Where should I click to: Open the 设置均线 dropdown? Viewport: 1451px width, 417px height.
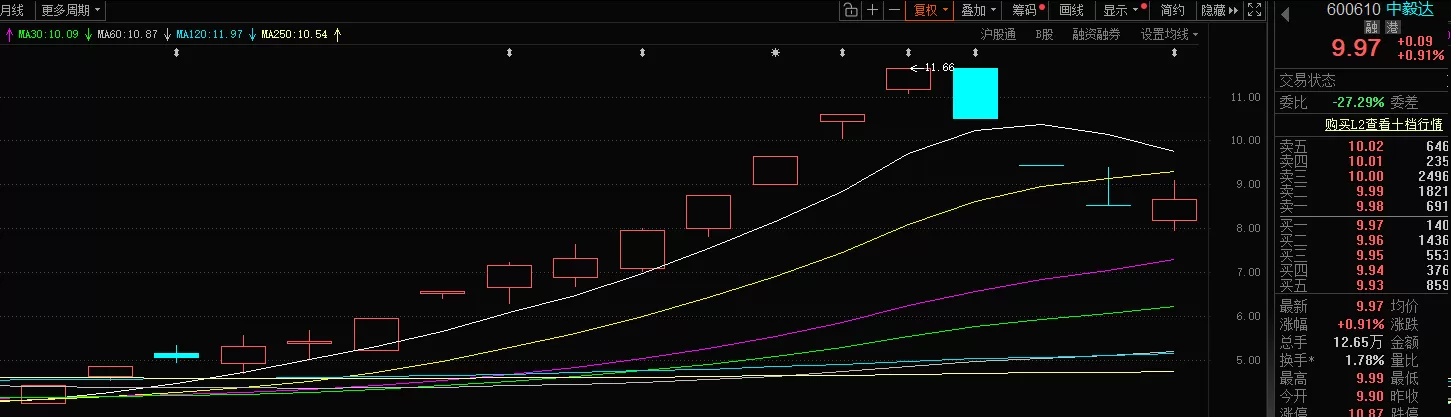(1169, 34)
